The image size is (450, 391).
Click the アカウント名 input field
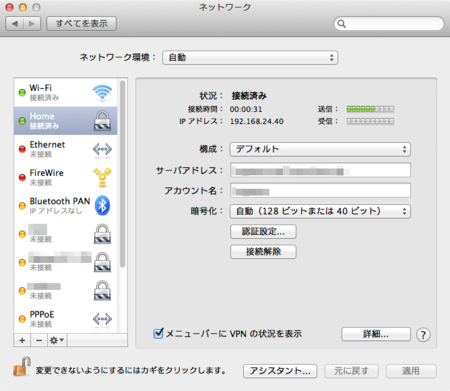pos(320,191)
